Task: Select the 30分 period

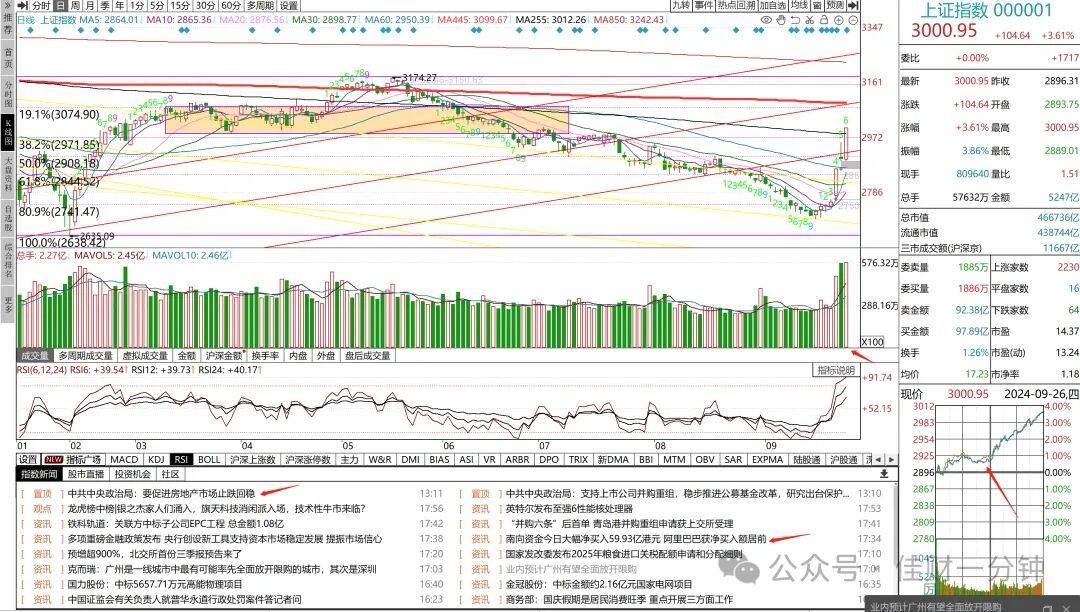Action: 205,6
